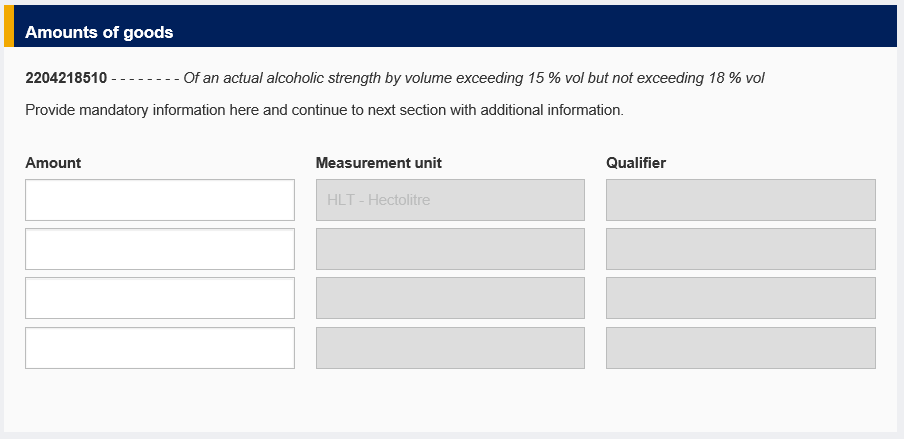The height and width of the screenshot is (439, 904).
Task: Click the fourth row Measurement unit field
Action: pyautogui.click(x=450, y=347)
